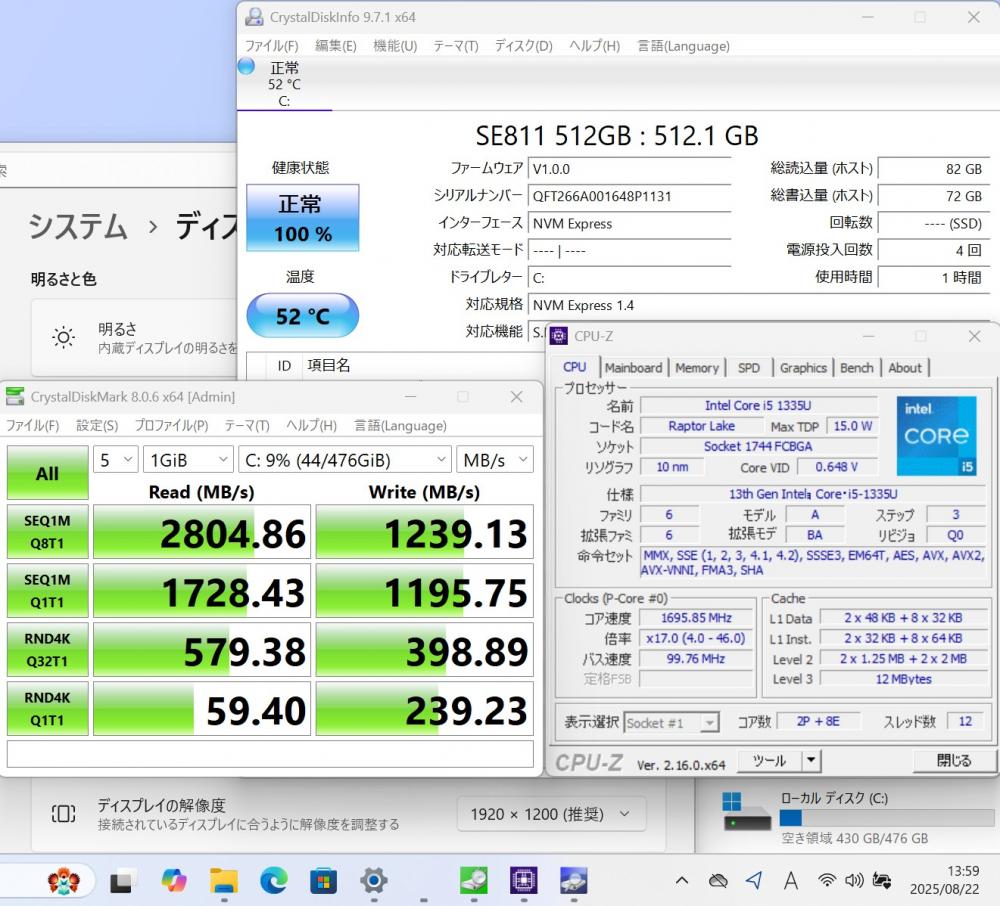Click the flower search highlight icon on the taskbar
Viewport: 1000px width, 906px height.
click(64, 881)
